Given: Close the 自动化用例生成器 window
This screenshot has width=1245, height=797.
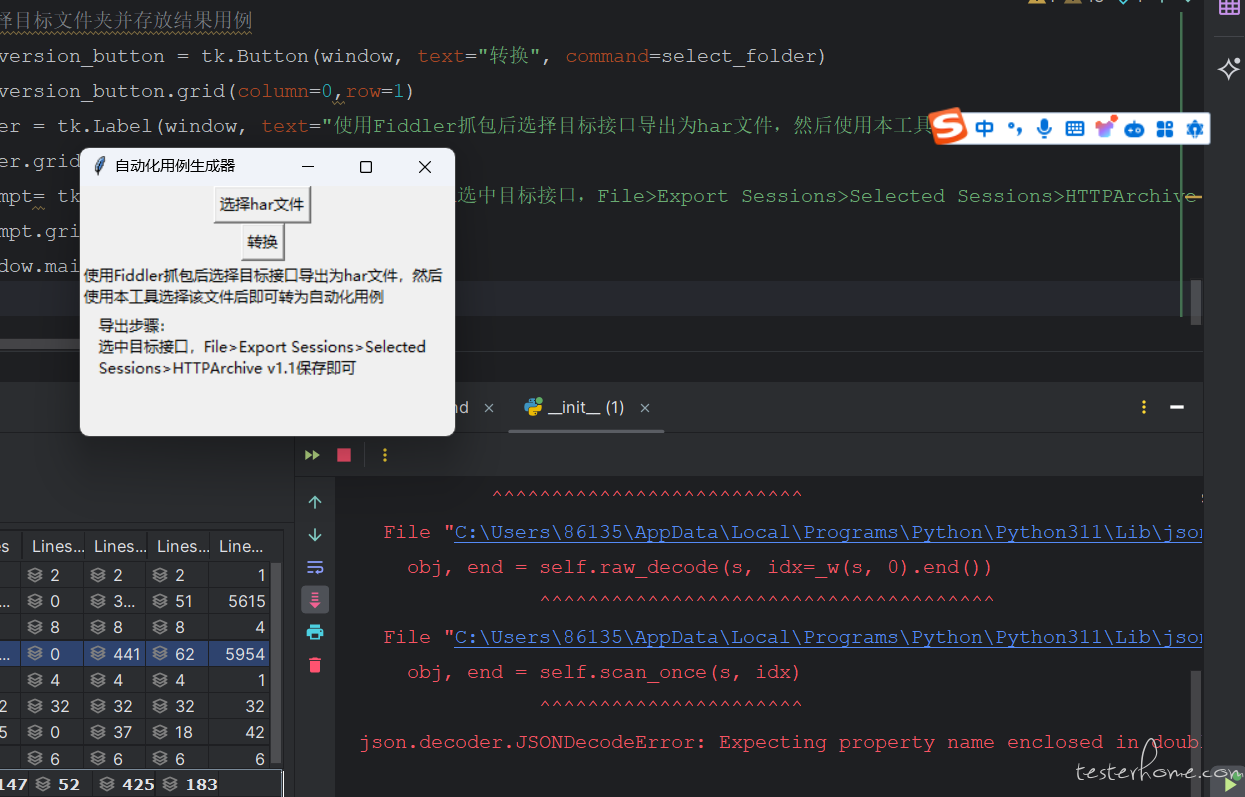Looking at the screenshot, I should pos(425,167).
